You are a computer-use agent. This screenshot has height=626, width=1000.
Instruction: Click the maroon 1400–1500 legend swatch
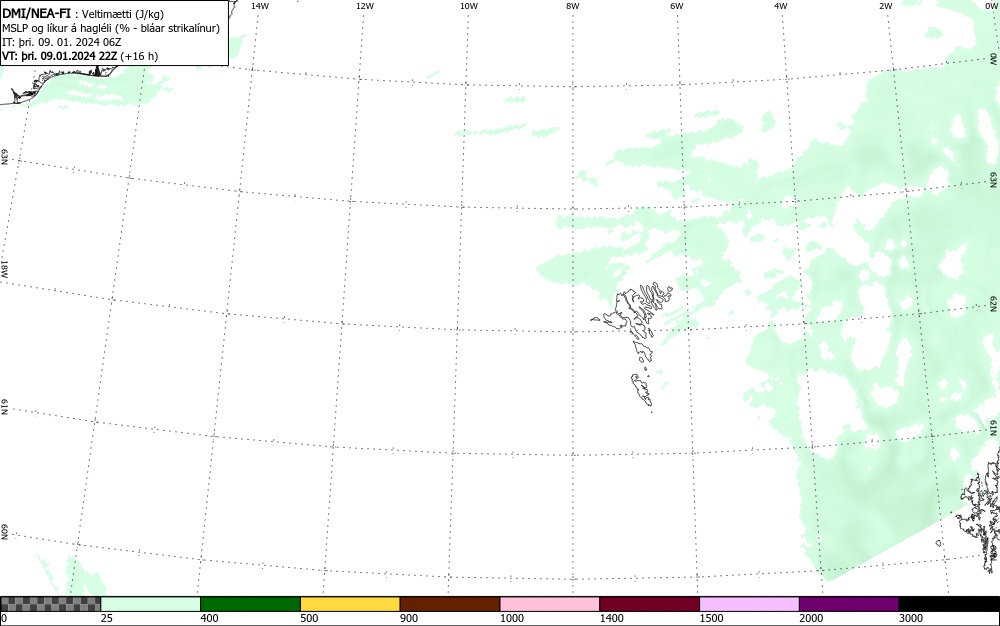point(649,604)
